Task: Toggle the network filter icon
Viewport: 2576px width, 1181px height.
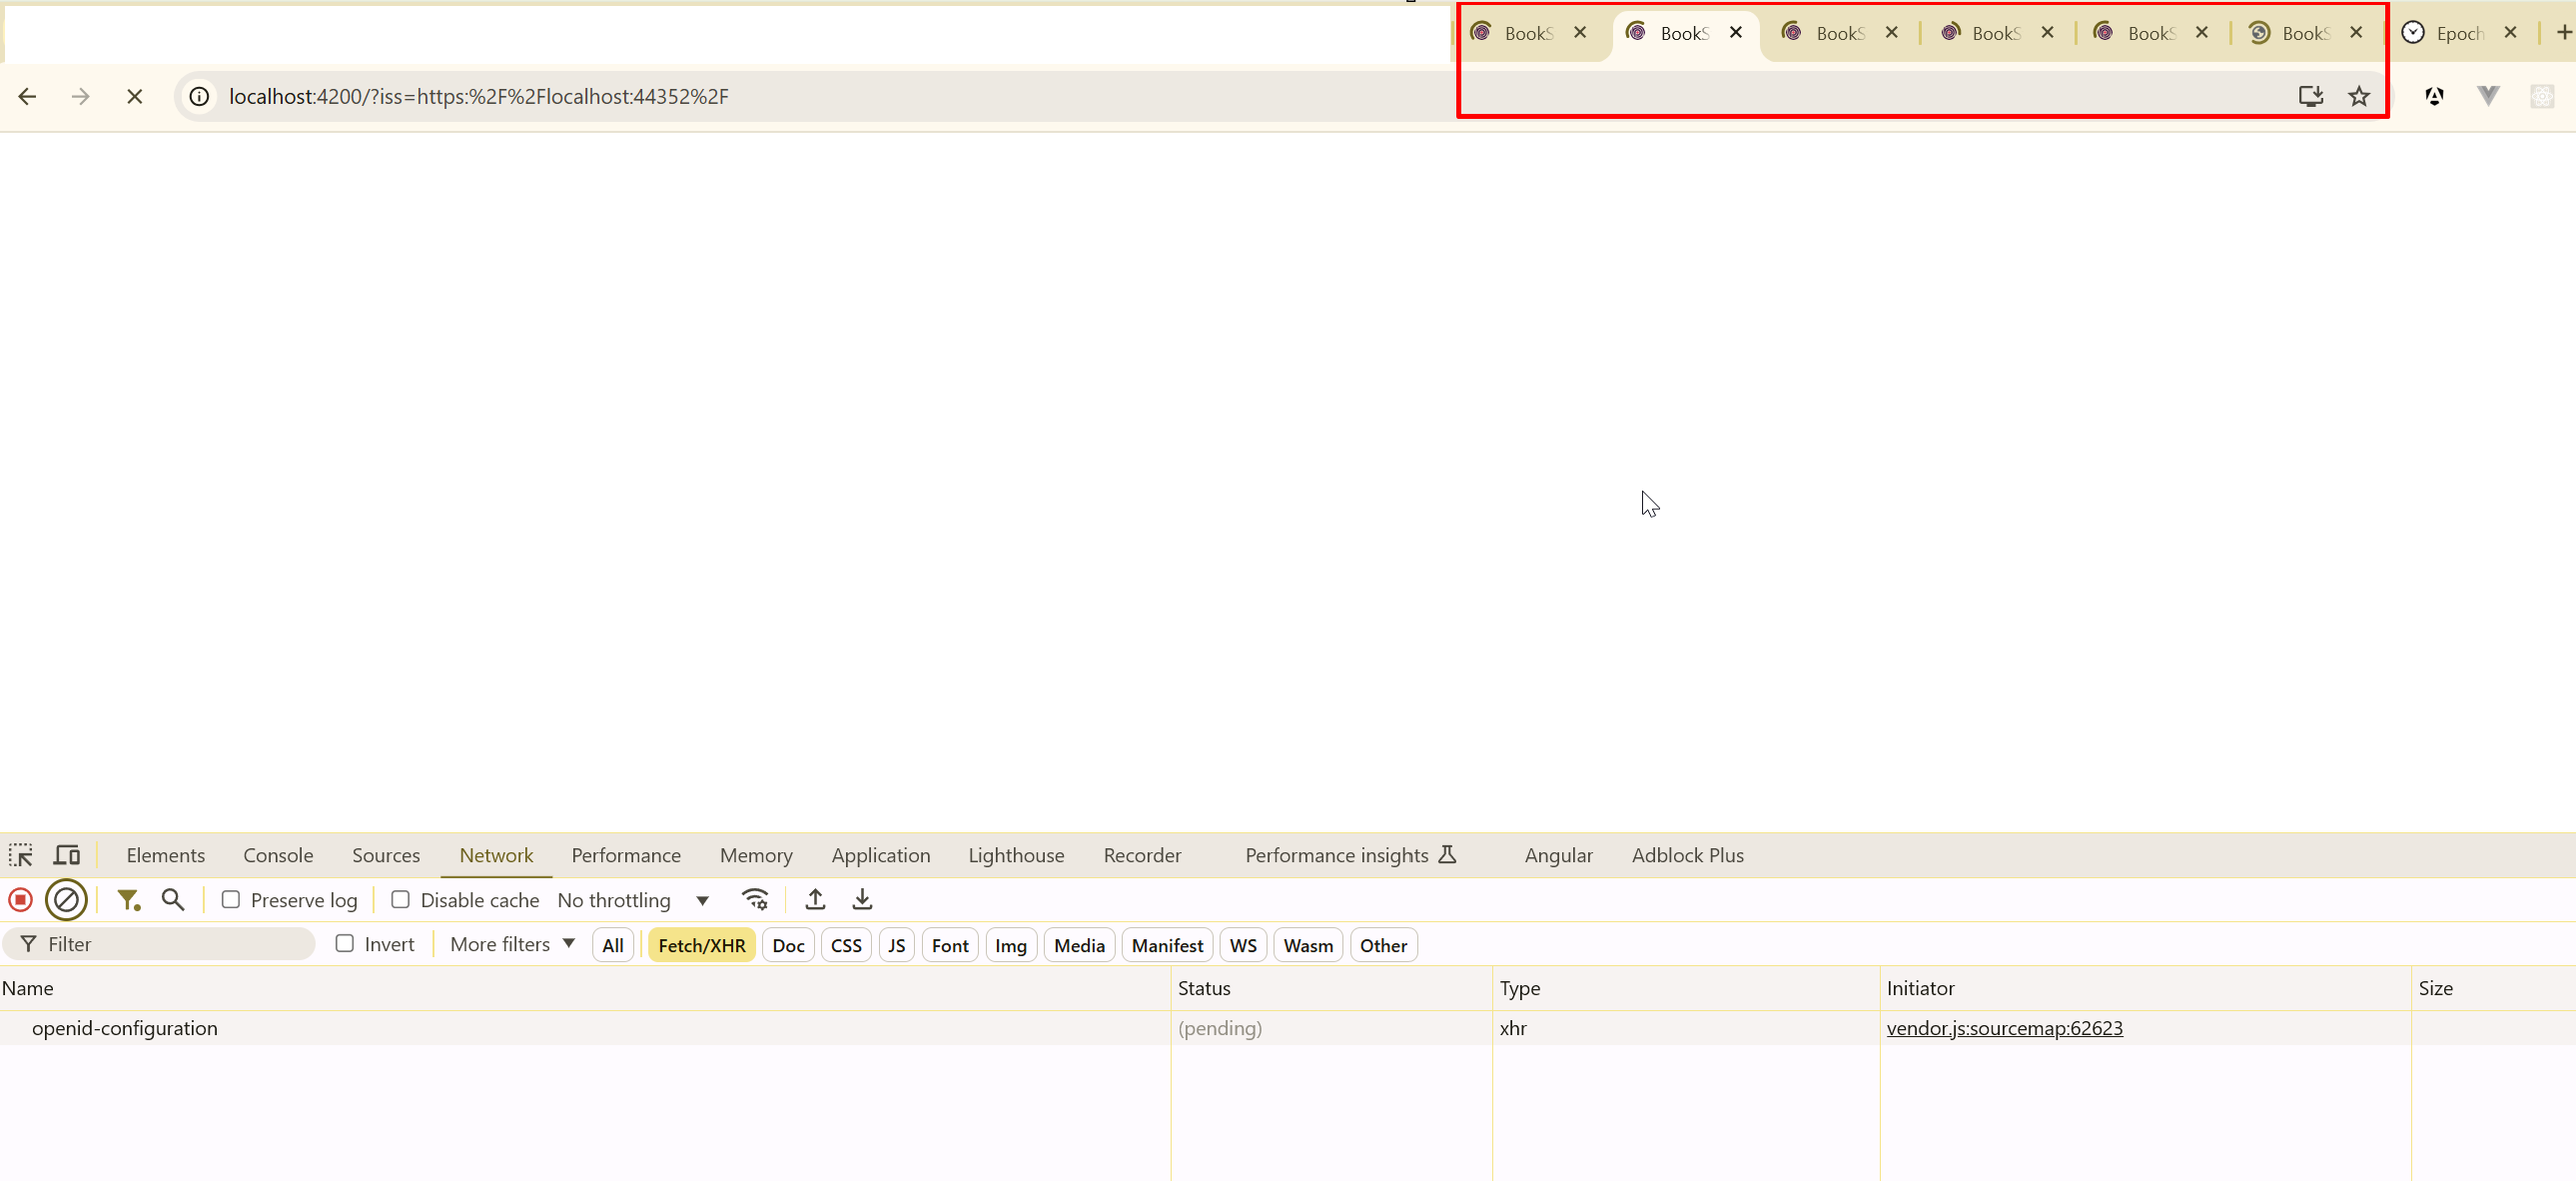Action: click(128, 900)
